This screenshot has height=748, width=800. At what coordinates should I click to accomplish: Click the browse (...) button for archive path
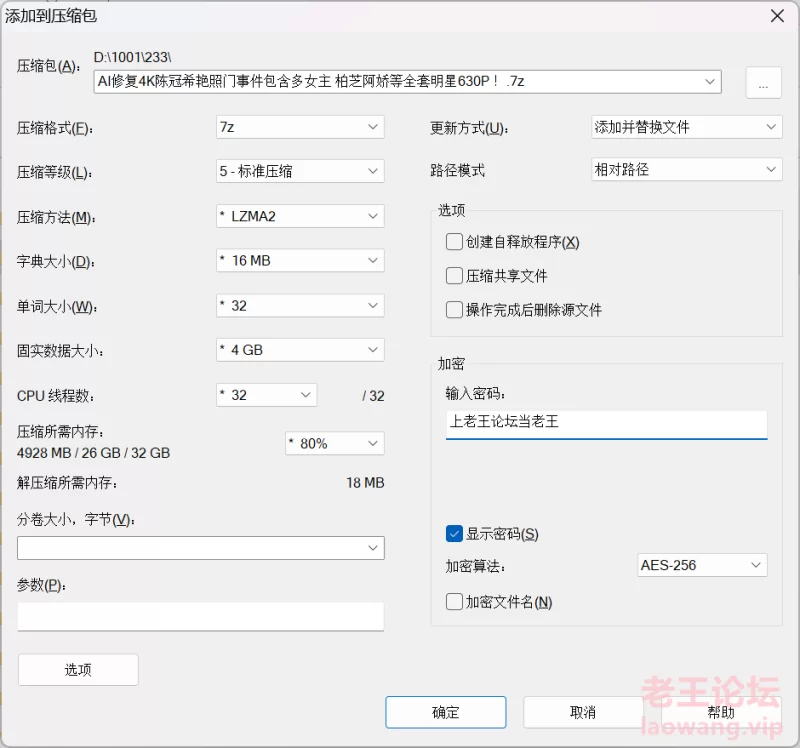click(763, 83)
